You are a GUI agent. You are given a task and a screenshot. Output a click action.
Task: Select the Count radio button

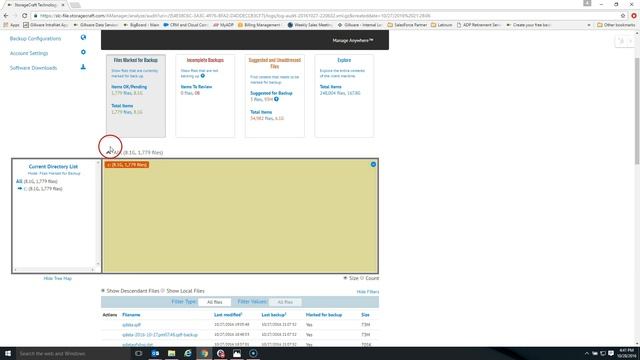tap(362, 278)
